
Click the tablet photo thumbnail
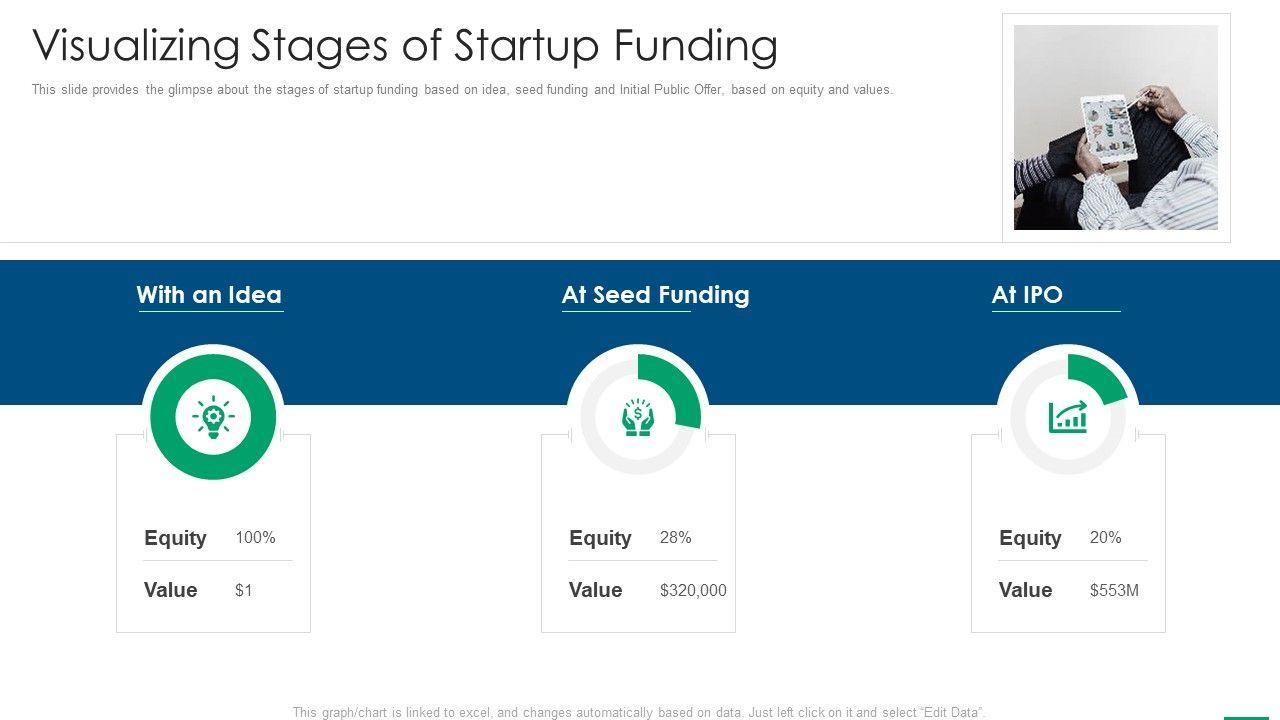pyautogui.click(x=1116, y=128)
